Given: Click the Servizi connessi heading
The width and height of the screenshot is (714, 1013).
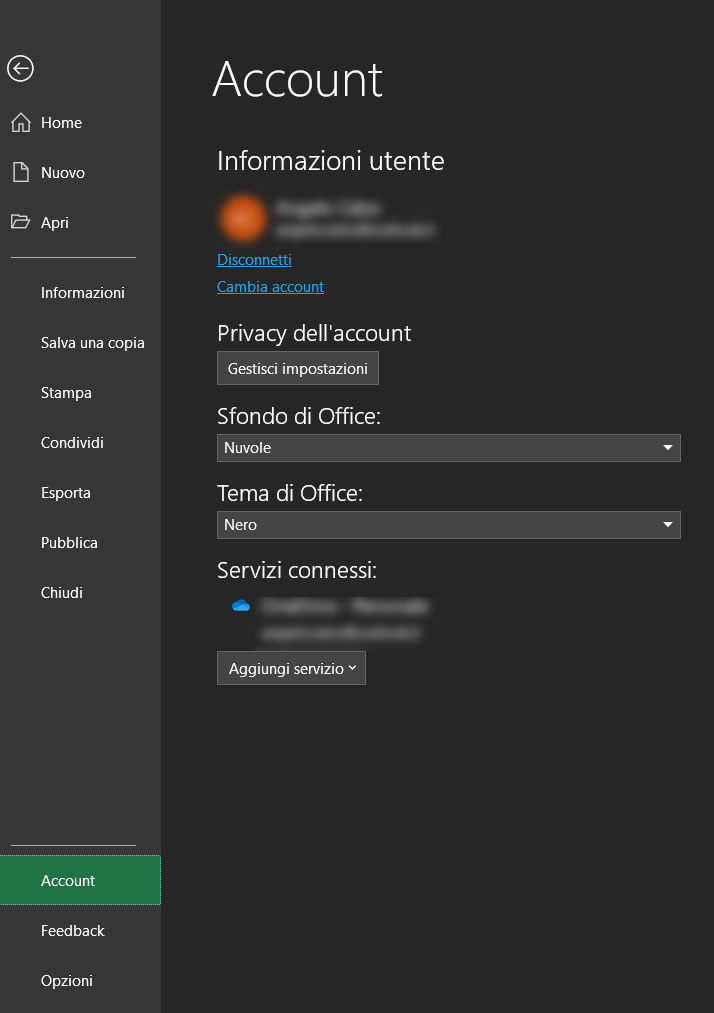Looking at the screenshot, I should click(297, 570).
